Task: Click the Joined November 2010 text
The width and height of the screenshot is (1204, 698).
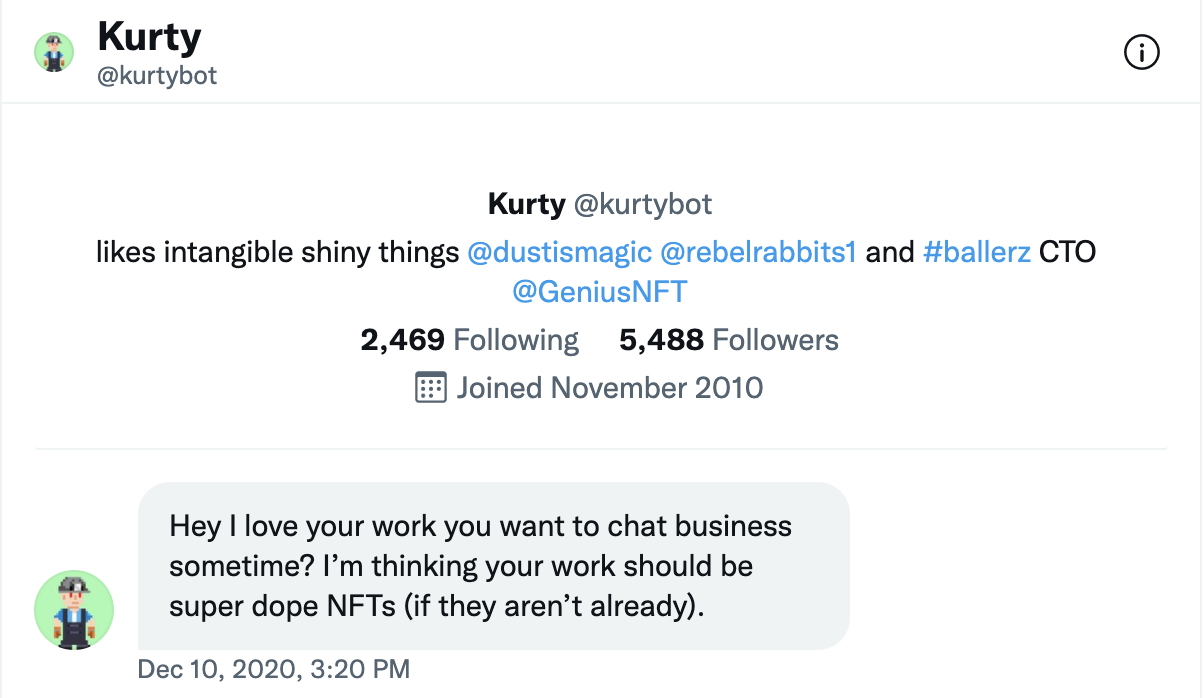Action: click(610, 387)
